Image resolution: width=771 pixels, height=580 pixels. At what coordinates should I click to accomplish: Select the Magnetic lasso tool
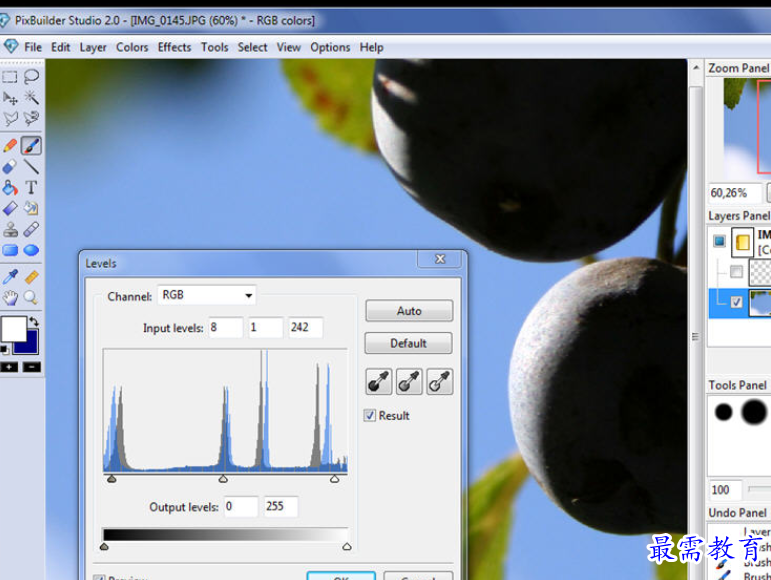(31, 118)
